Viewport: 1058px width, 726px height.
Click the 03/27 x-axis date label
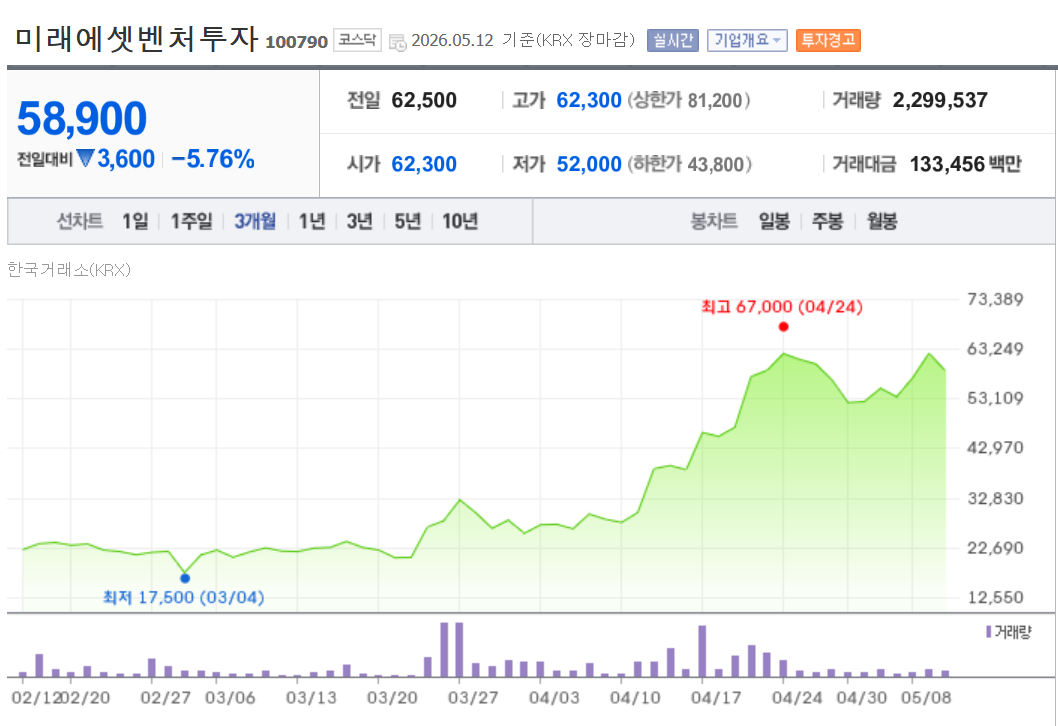[x=473, y=698]
